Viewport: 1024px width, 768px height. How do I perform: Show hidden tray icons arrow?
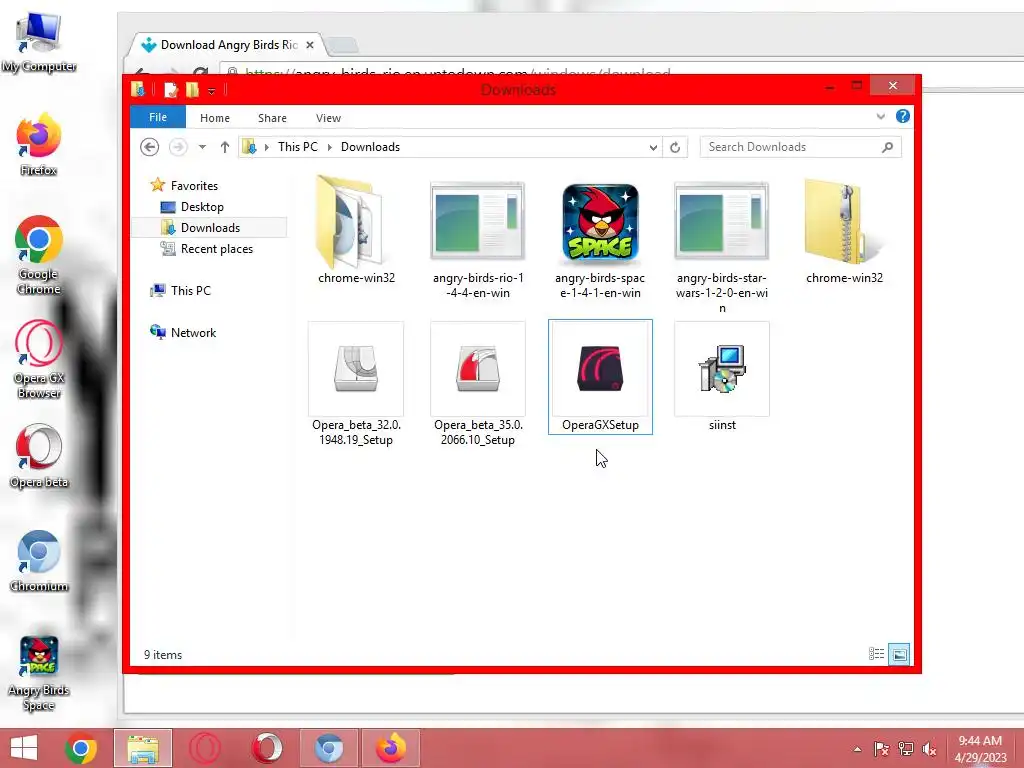[857, 749]
